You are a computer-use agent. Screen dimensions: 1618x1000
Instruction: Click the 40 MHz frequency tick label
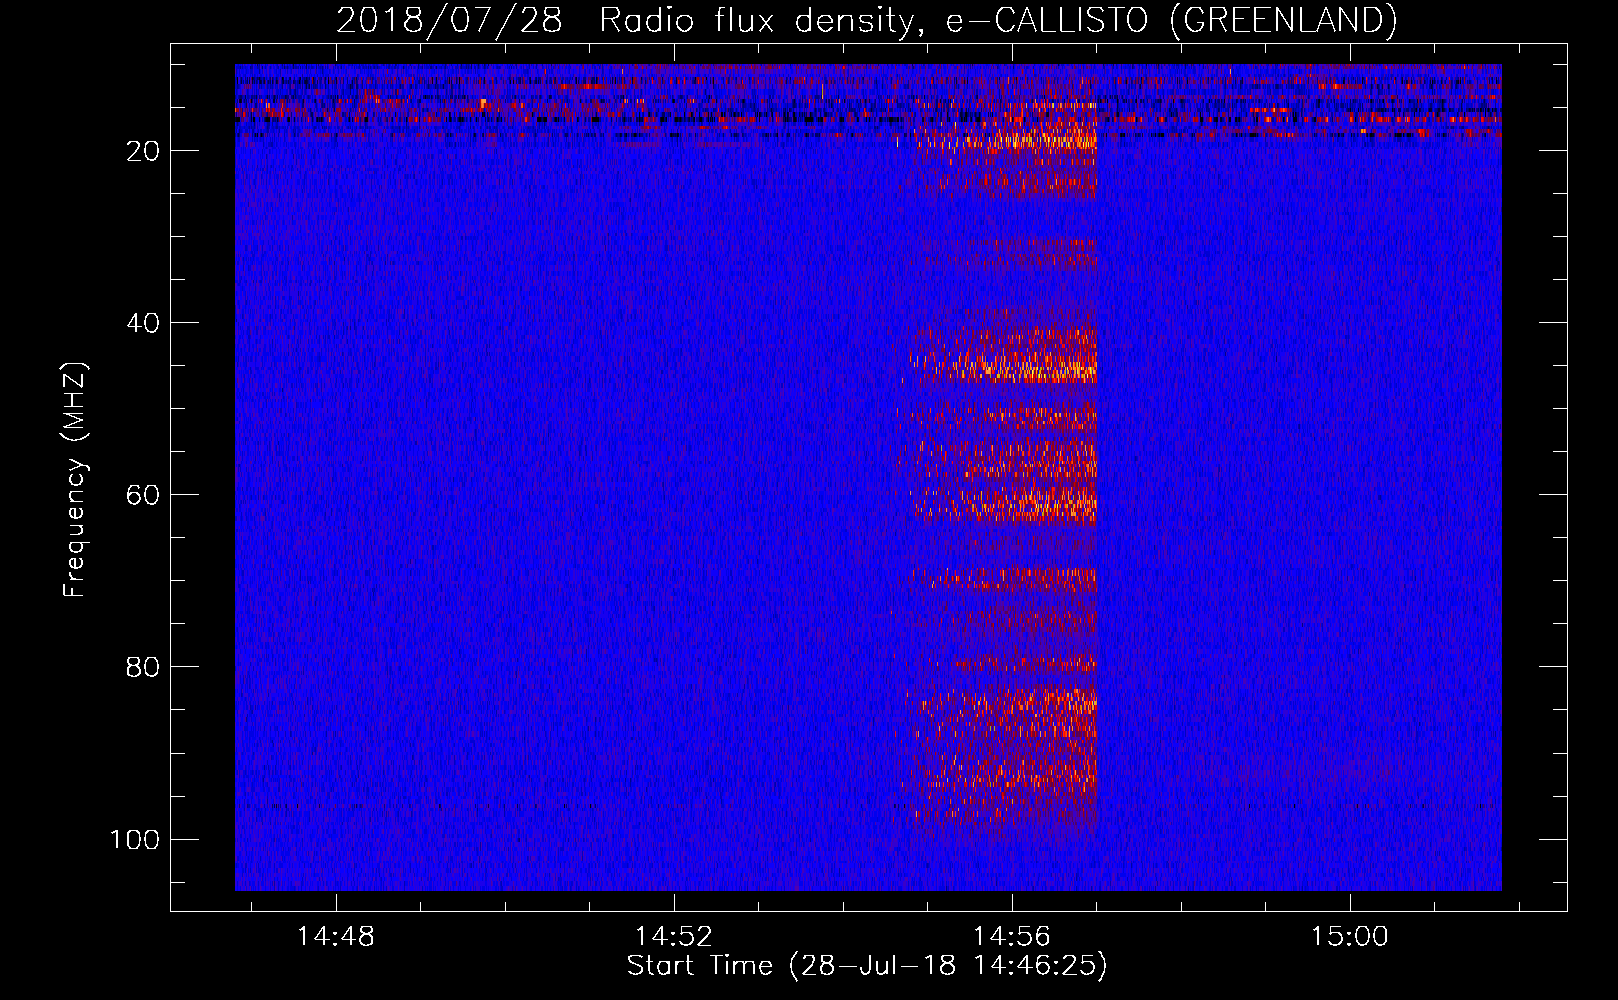[x=142, y=323]
